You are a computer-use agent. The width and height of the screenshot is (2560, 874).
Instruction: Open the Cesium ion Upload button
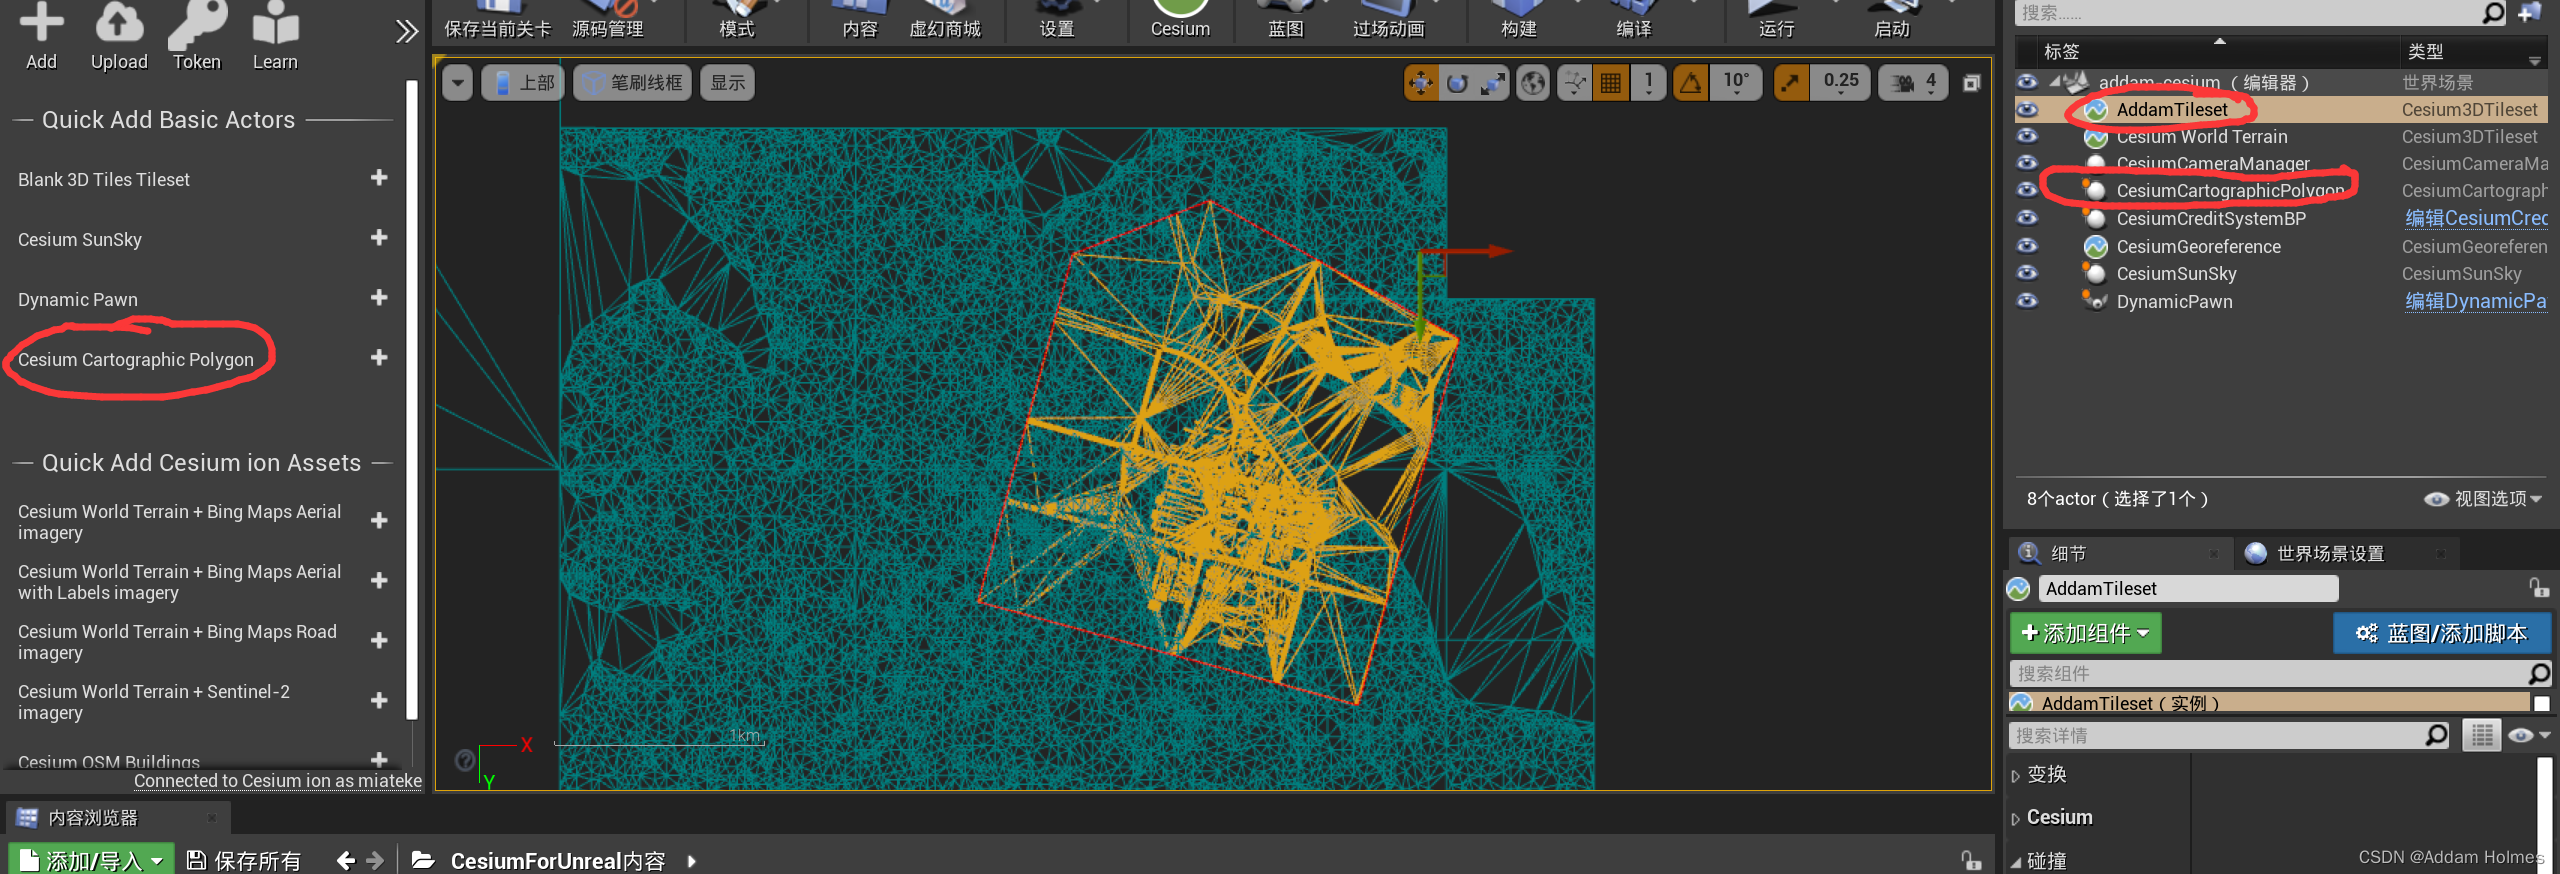click(119, 35)
